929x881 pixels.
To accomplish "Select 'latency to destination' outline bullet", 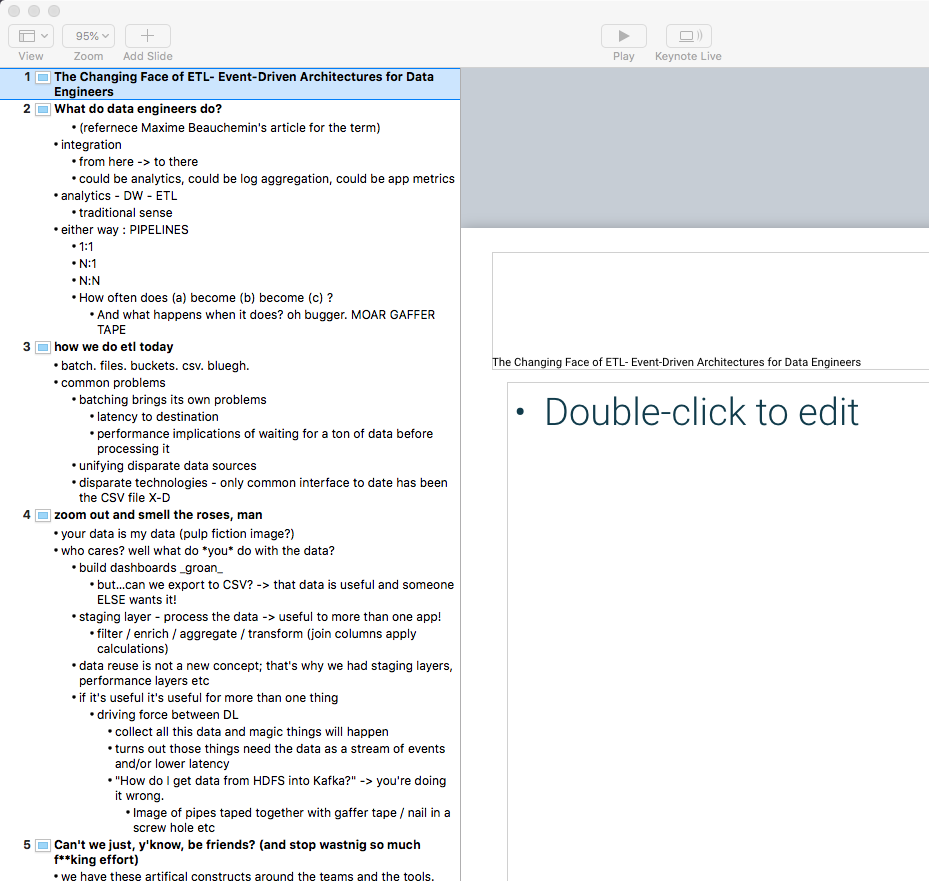I will (x=157, y=417).
